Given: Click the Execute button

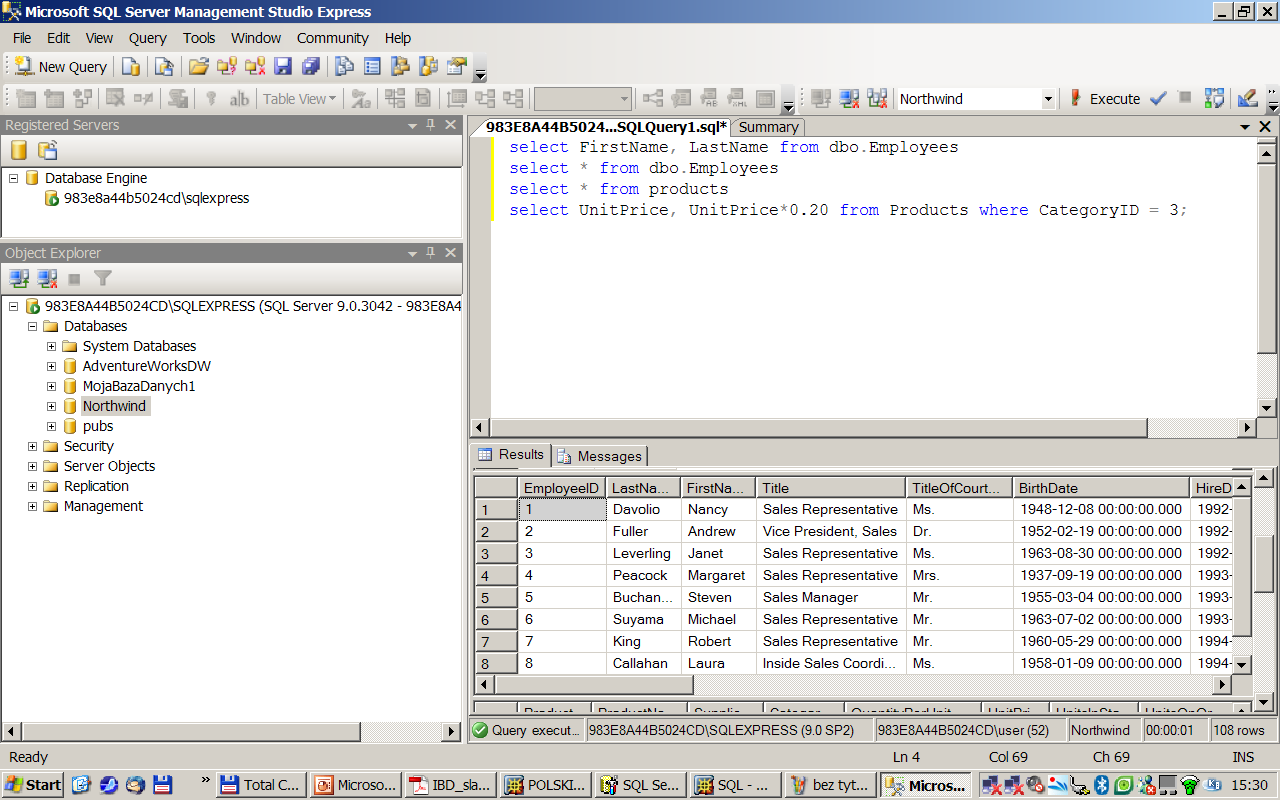Looking at the screenshot, I should [1105, 99].
